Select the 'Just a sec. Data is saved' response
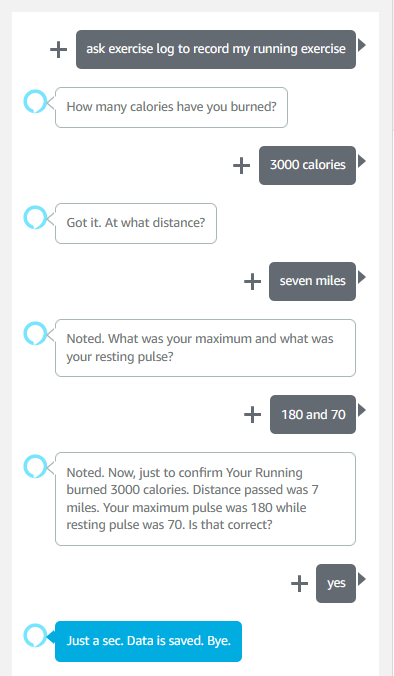Viewport: 394px width, 676px height. pos(148,641)
